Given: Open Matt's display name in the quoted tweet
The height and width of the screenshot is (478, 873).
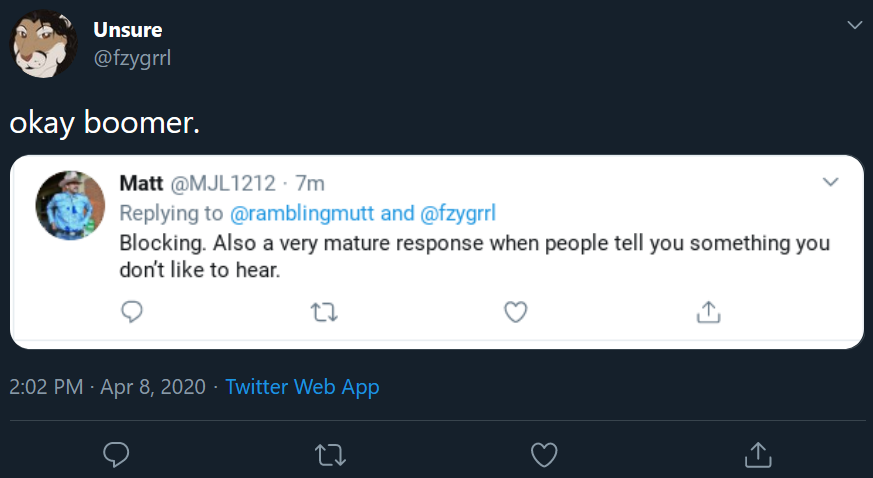Looking at the screenshot, I should tap(141, 183).
